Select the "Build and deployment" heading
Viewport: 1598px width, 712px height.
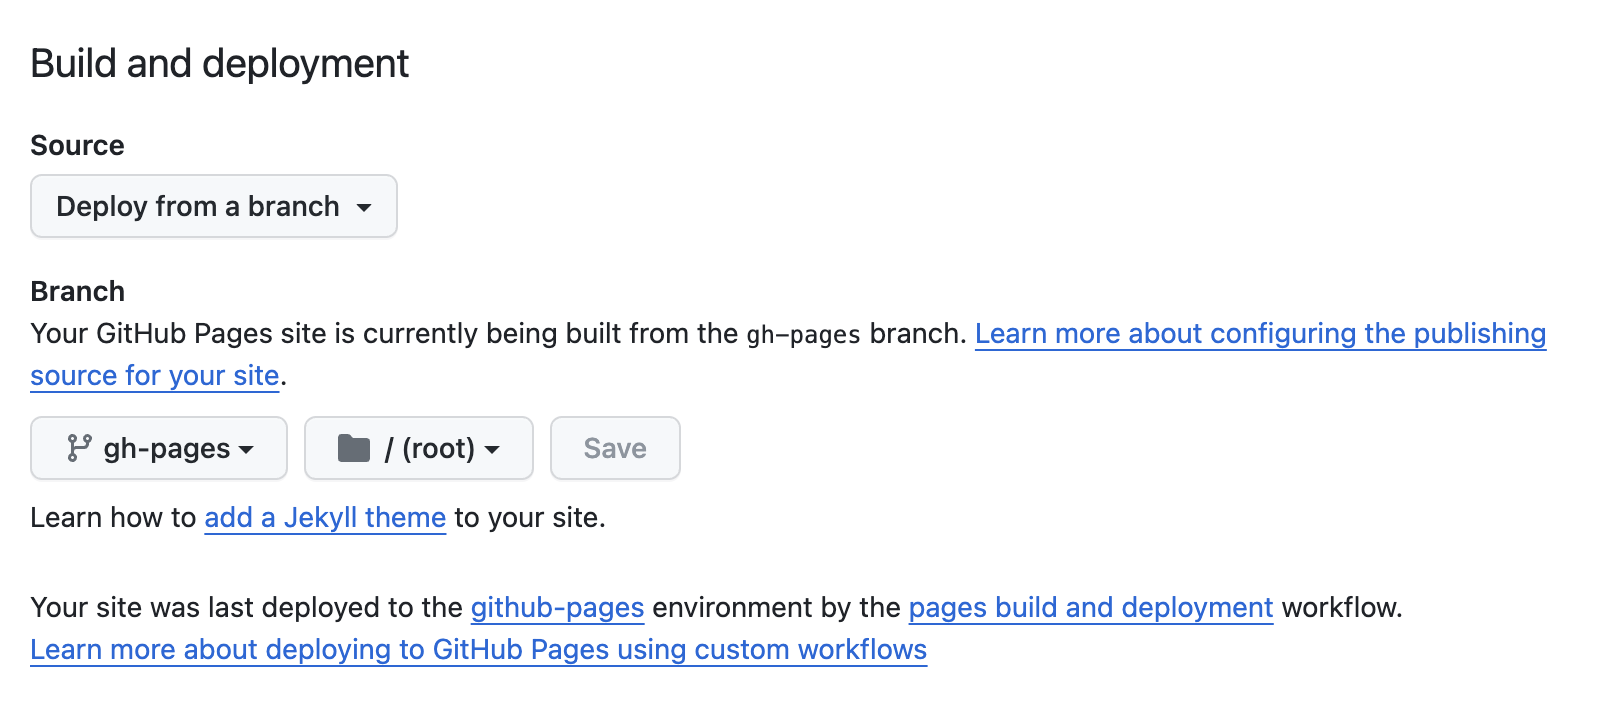(220, 64)
